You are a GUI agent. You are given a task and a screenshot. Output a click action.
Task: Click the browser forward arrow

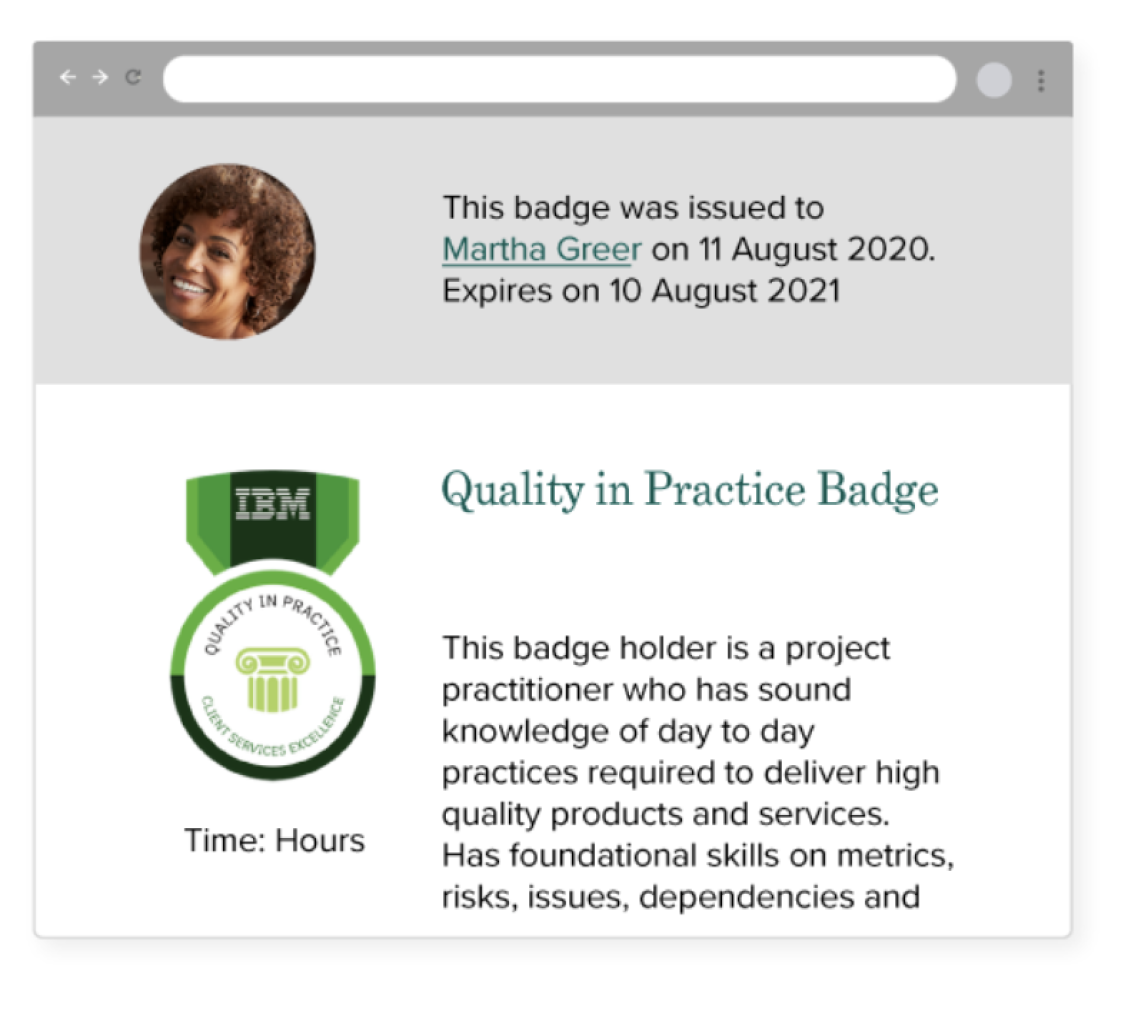pos(100,77)
